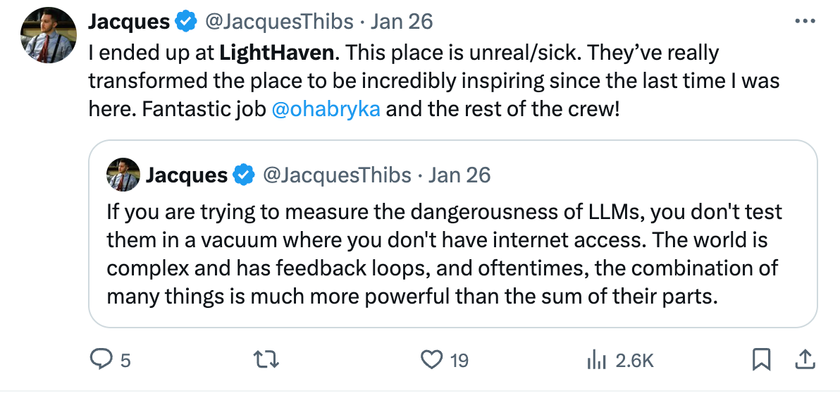Click the Jan 26 timestamp of main tweet
The width and height of the screenshot is (840, 393).
tap(402, 22)
